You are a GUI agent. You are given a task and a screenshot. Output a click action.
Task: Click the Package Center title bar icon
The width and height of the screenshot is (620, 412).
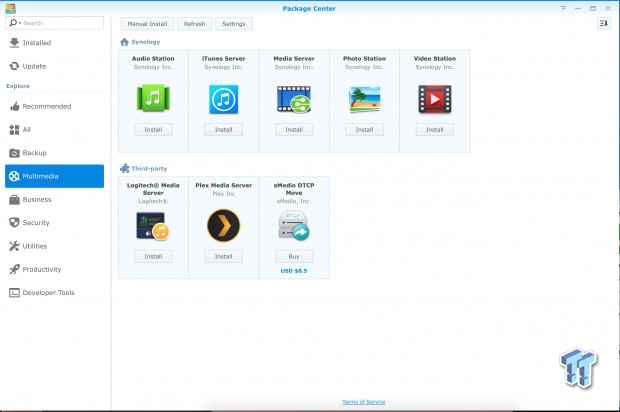pos(11,8)
